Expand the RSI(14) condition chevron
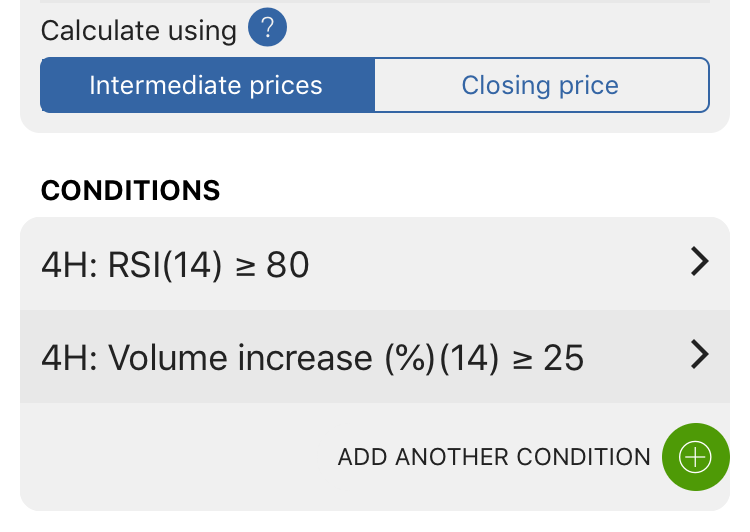The height and width of the screenshot is (532, 750). tap(699, 261)
